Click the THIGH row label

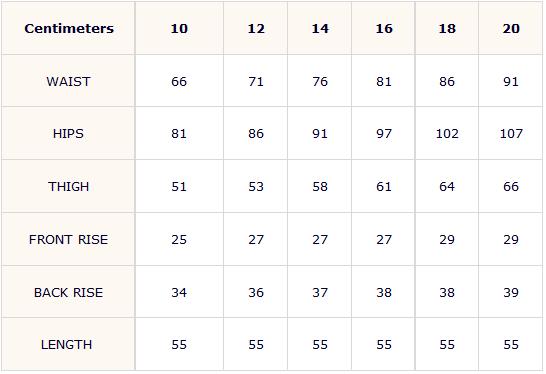[69, 187]
